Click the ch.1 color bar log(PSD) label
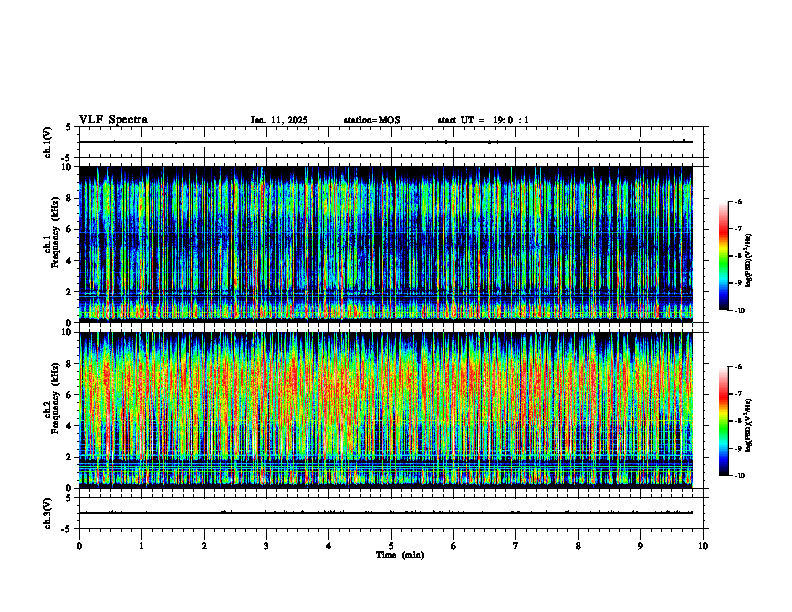Screen dimensions: 792x612 coord(749,261)
